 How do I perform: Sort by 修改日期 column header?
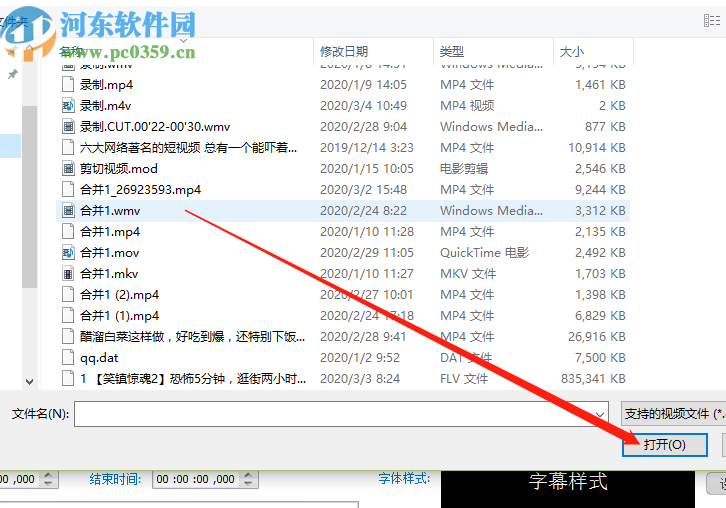point(344,51)
